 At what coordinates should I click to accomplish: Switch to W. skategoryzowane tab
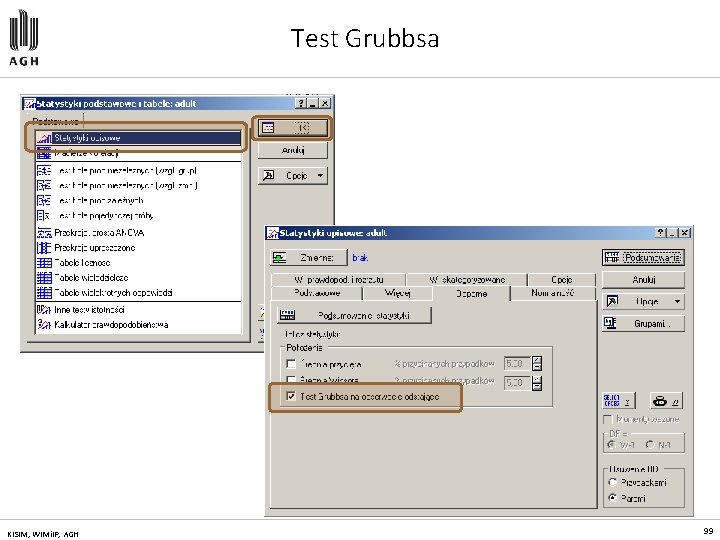point(467,279)
